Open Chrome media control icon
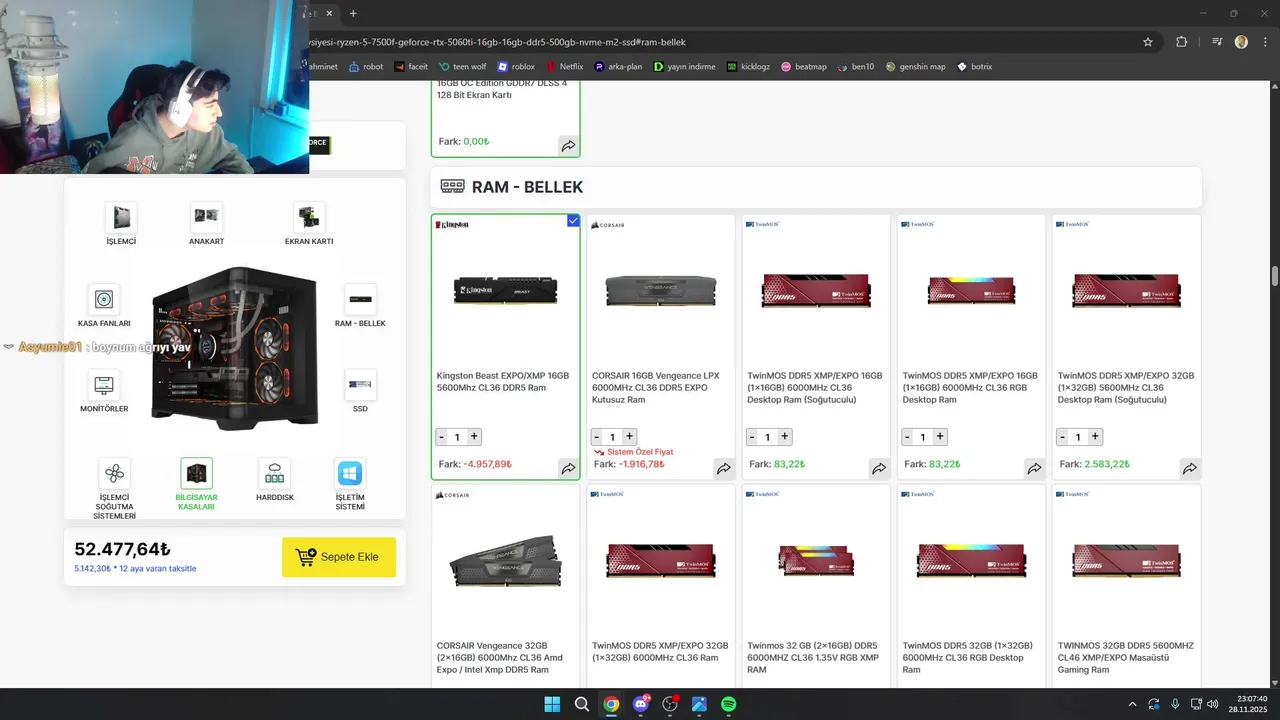The image size is (1280, 720). (x=1216, y=42)
